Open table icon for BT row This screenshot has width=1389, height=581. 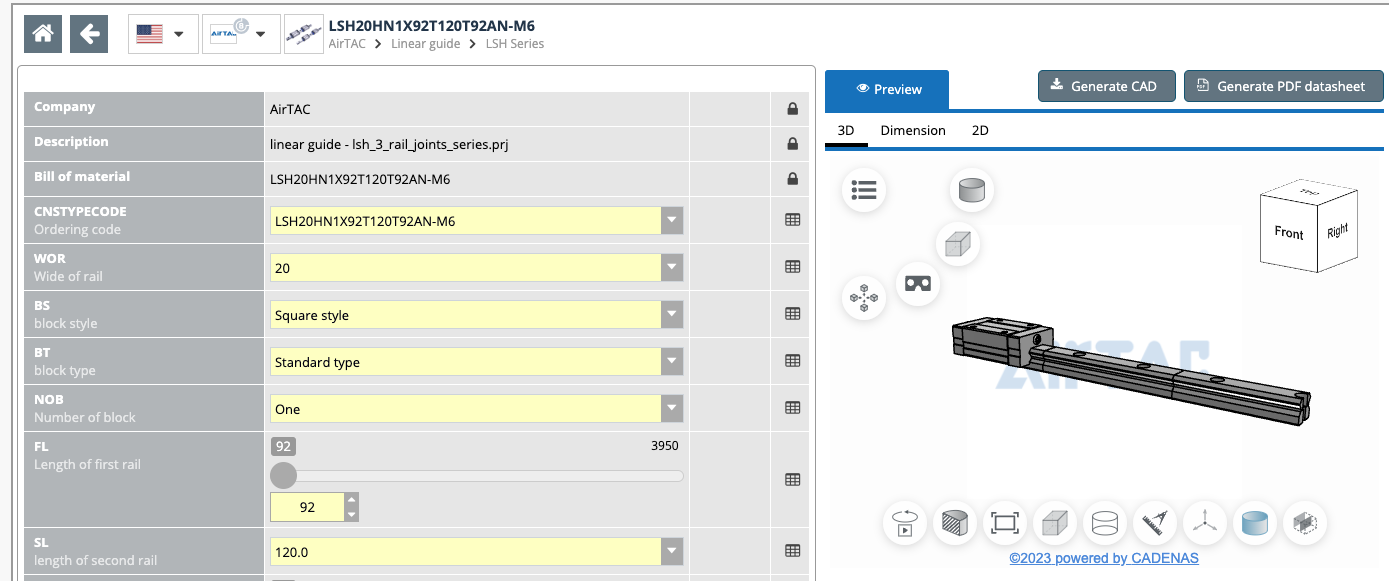tap(792, 361)
